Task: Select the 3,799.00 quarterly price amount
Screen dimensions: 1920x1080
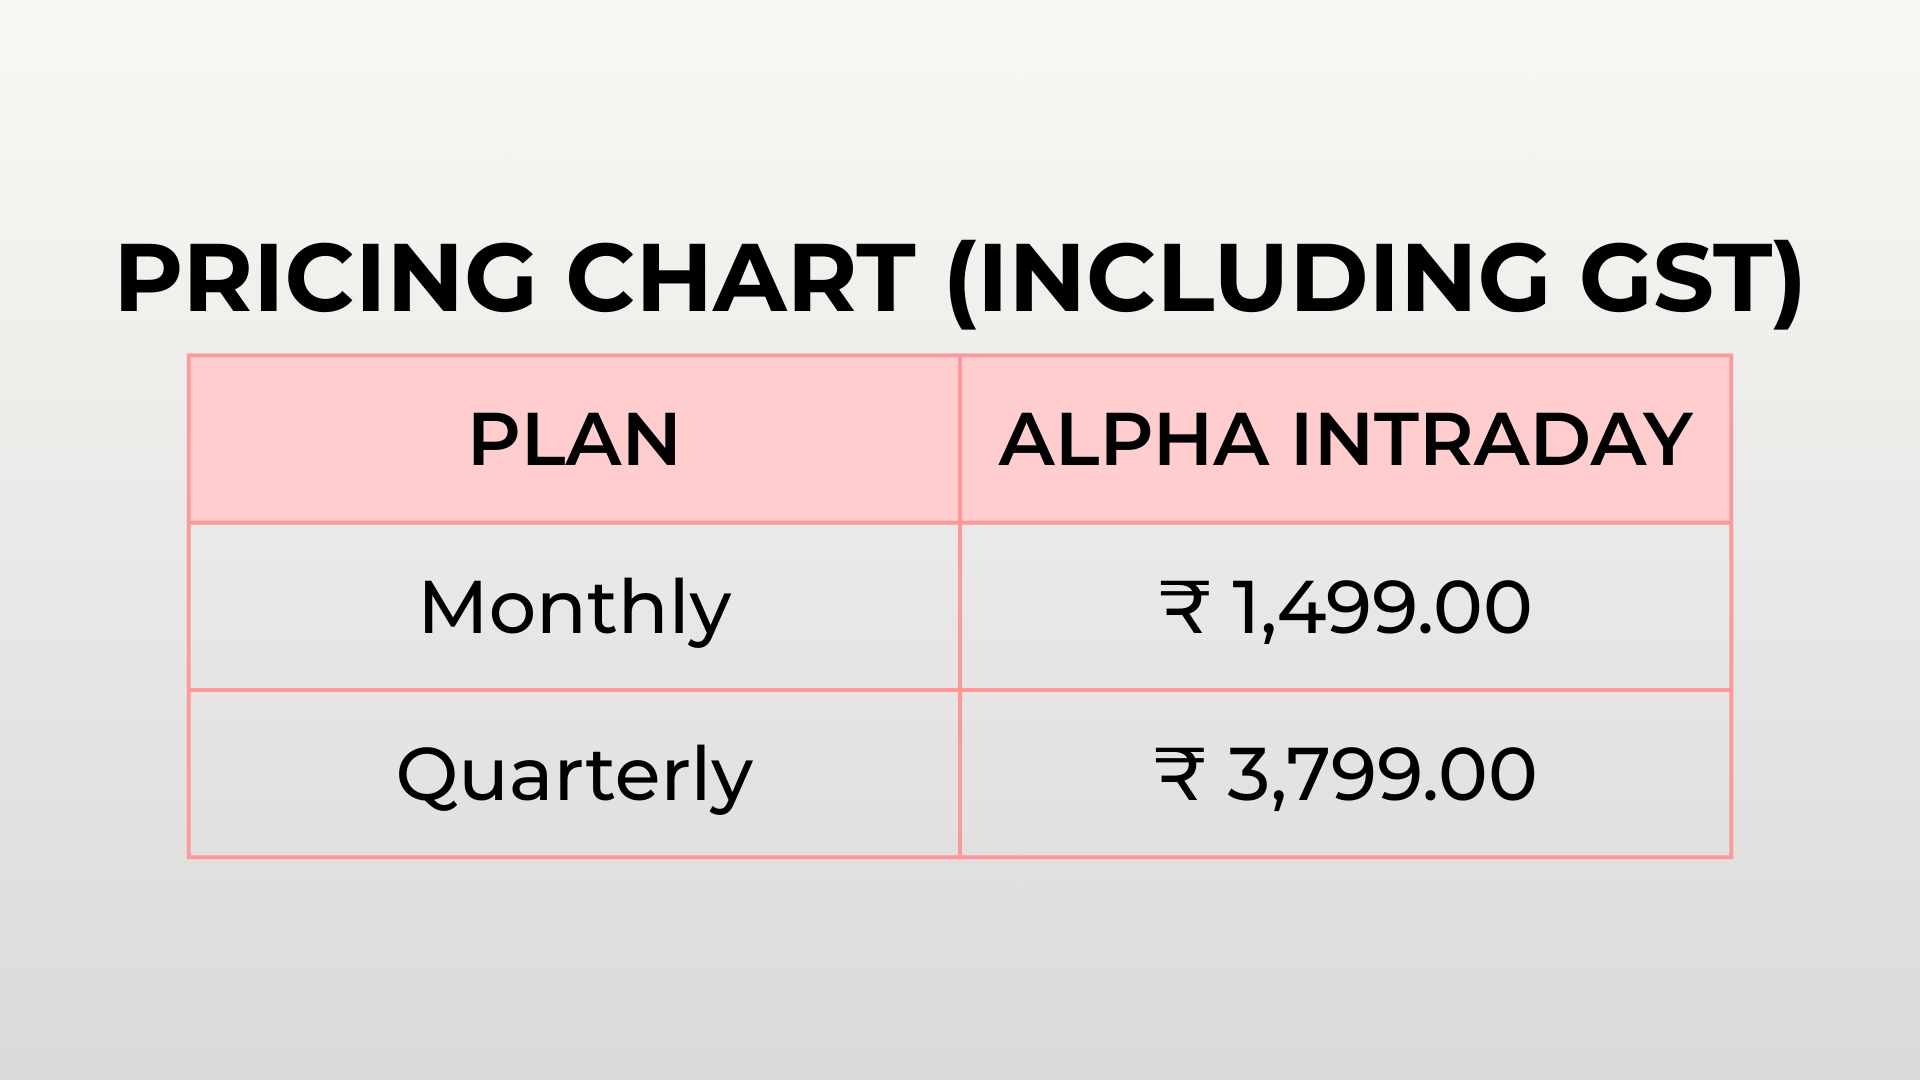Action: [x=1380, y=774]
